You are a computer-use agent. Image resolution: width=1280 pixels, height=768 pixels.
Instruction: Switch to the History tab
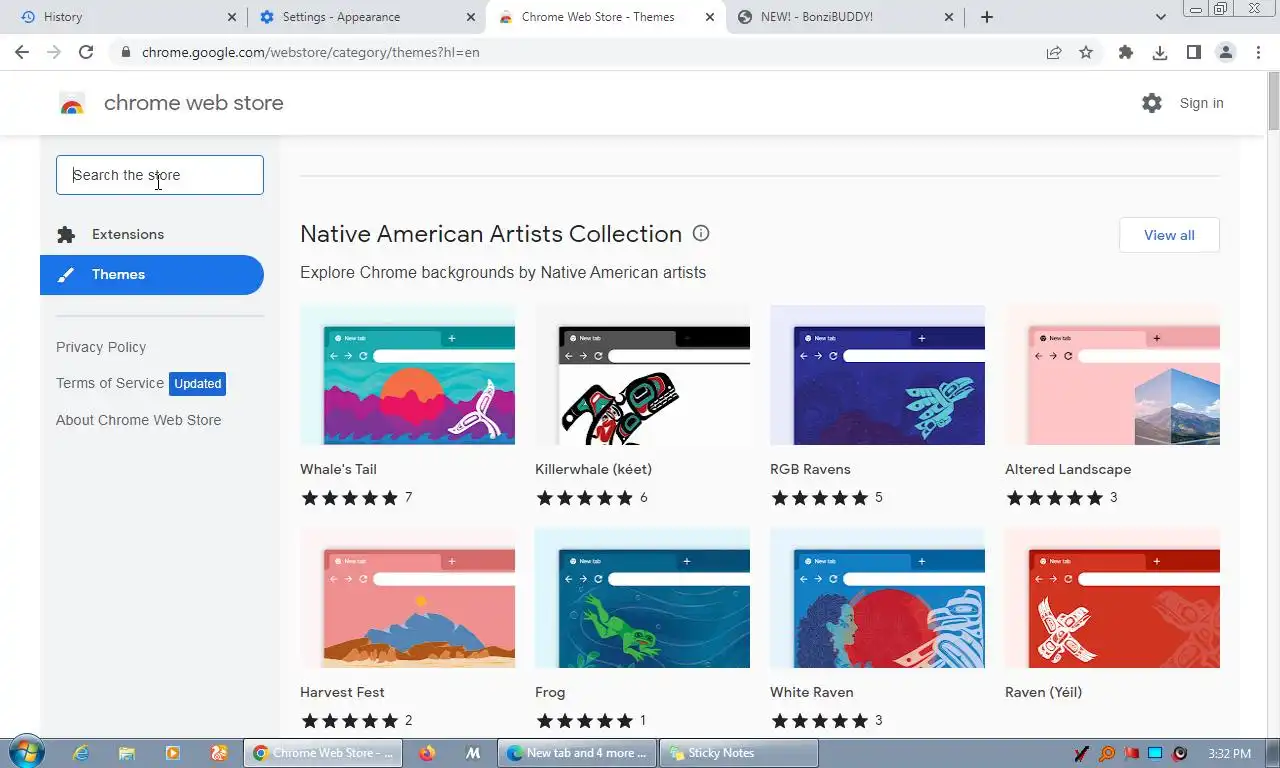click(126, 17)
